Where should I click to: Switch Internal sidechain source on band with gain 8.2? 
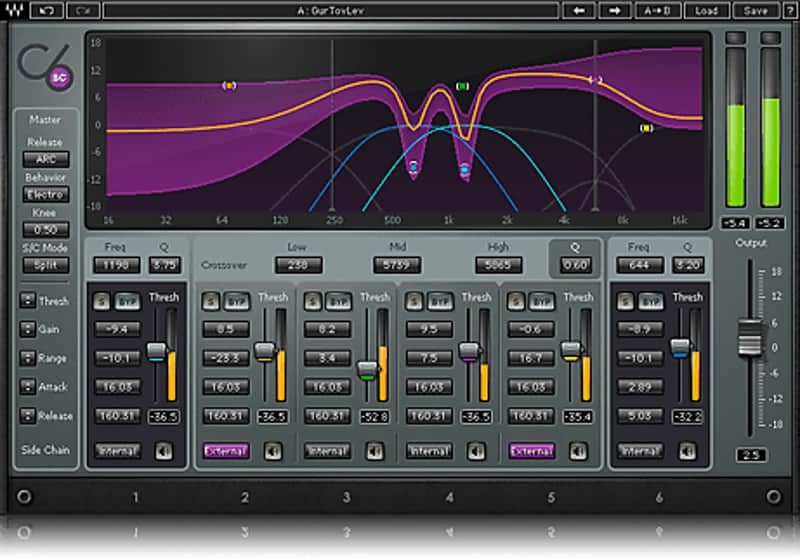click(x=327, y=451)
